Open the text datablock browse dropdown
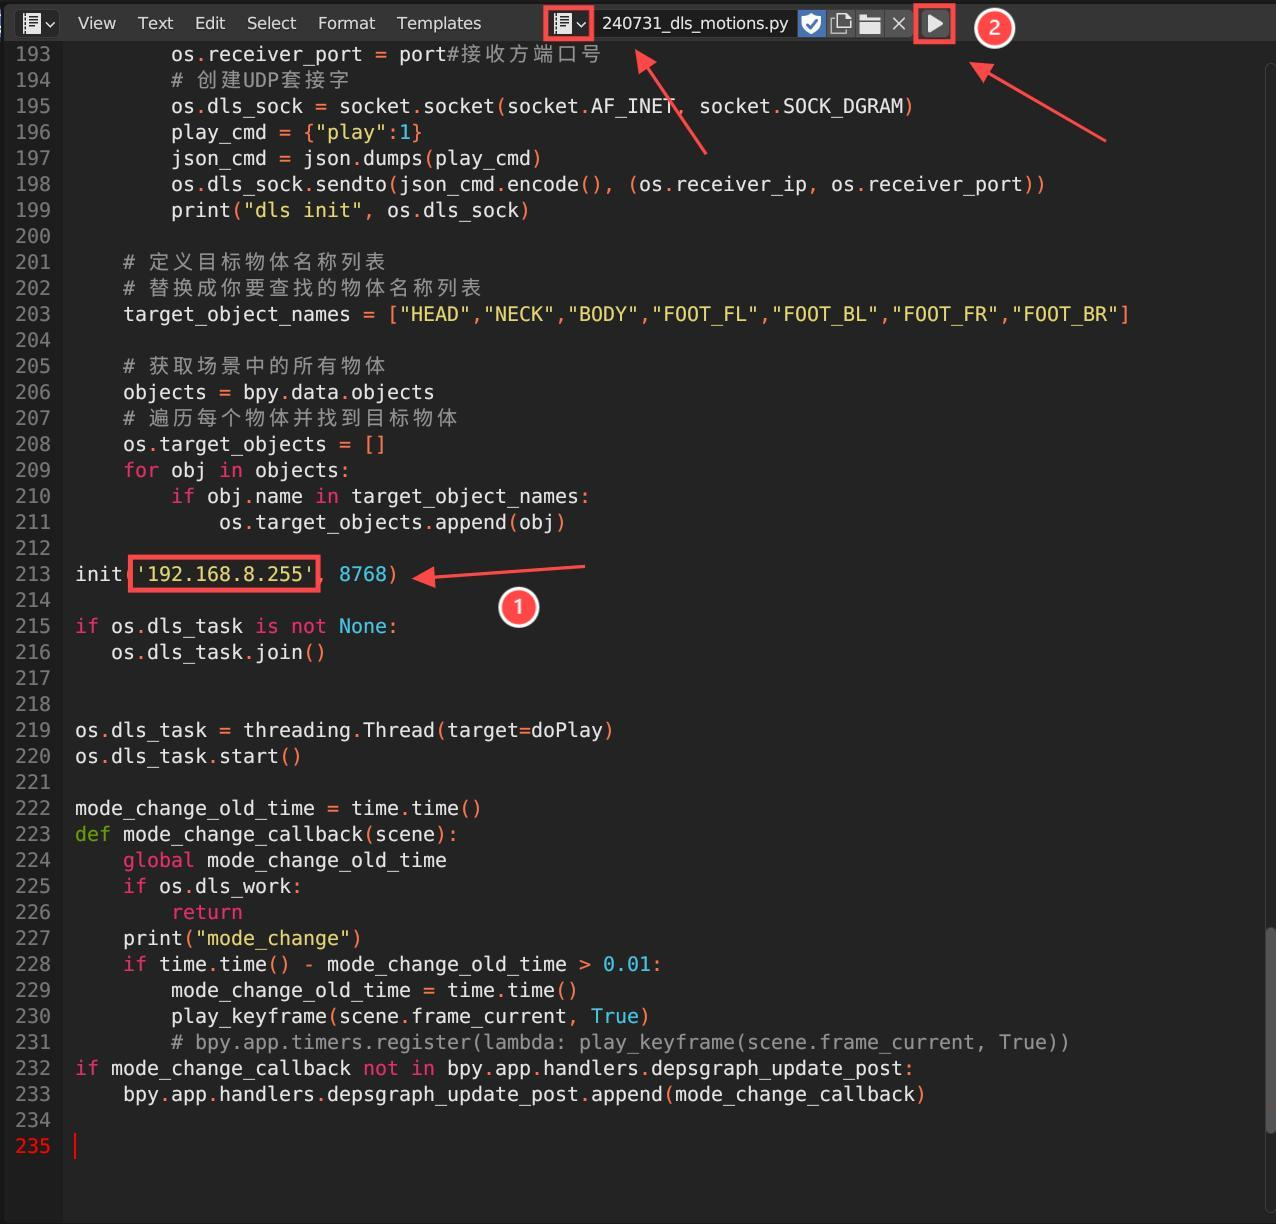 (x=569, y=23)
